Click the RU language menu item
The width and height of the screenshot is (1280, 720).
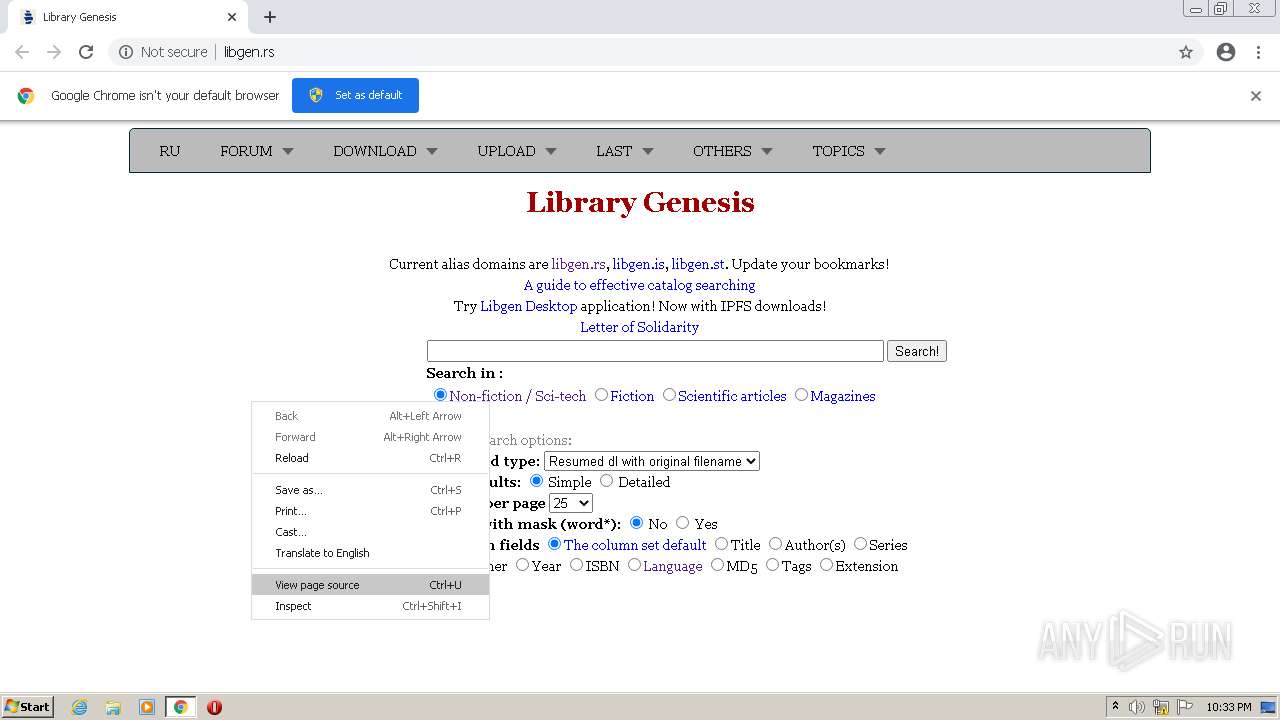pyautogui.click(x=170, y=151)
